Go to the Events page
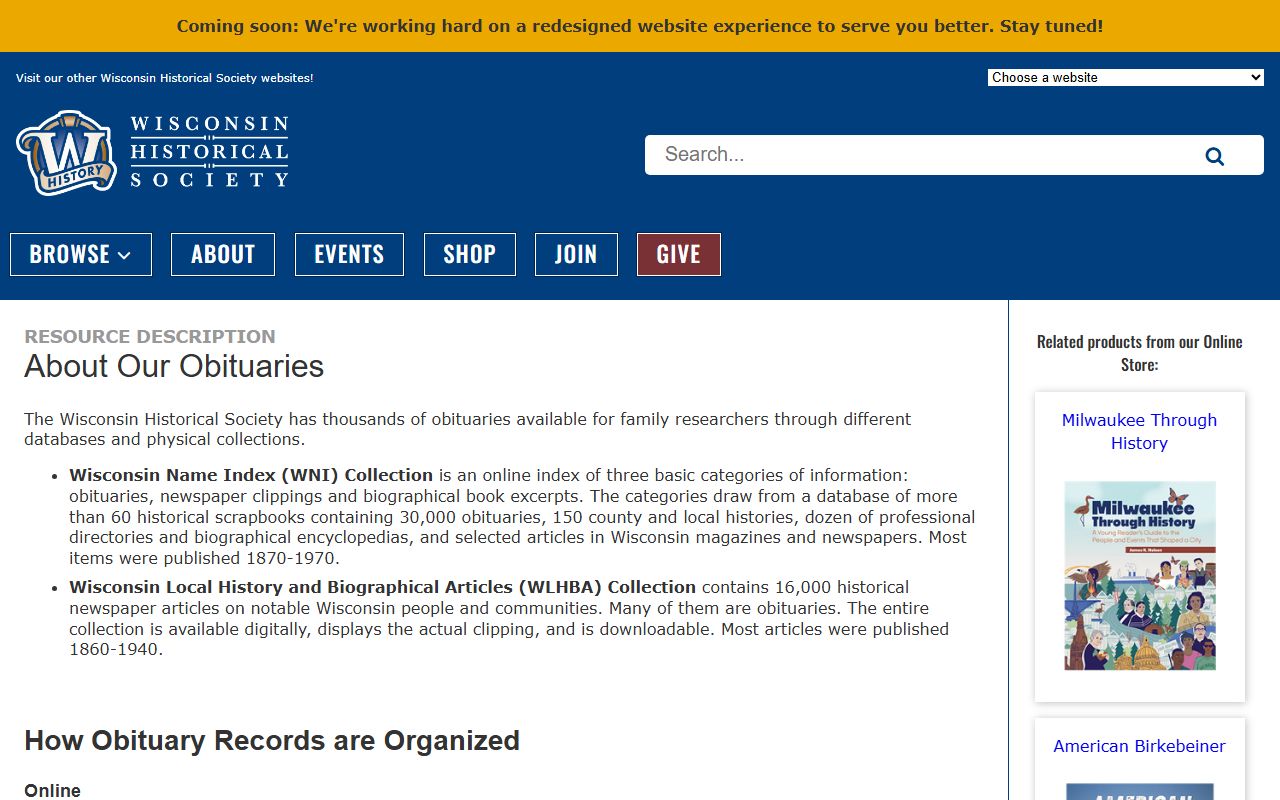Image resolution: width=1280 pixels, height=800 pixels. tap(349, 254)
